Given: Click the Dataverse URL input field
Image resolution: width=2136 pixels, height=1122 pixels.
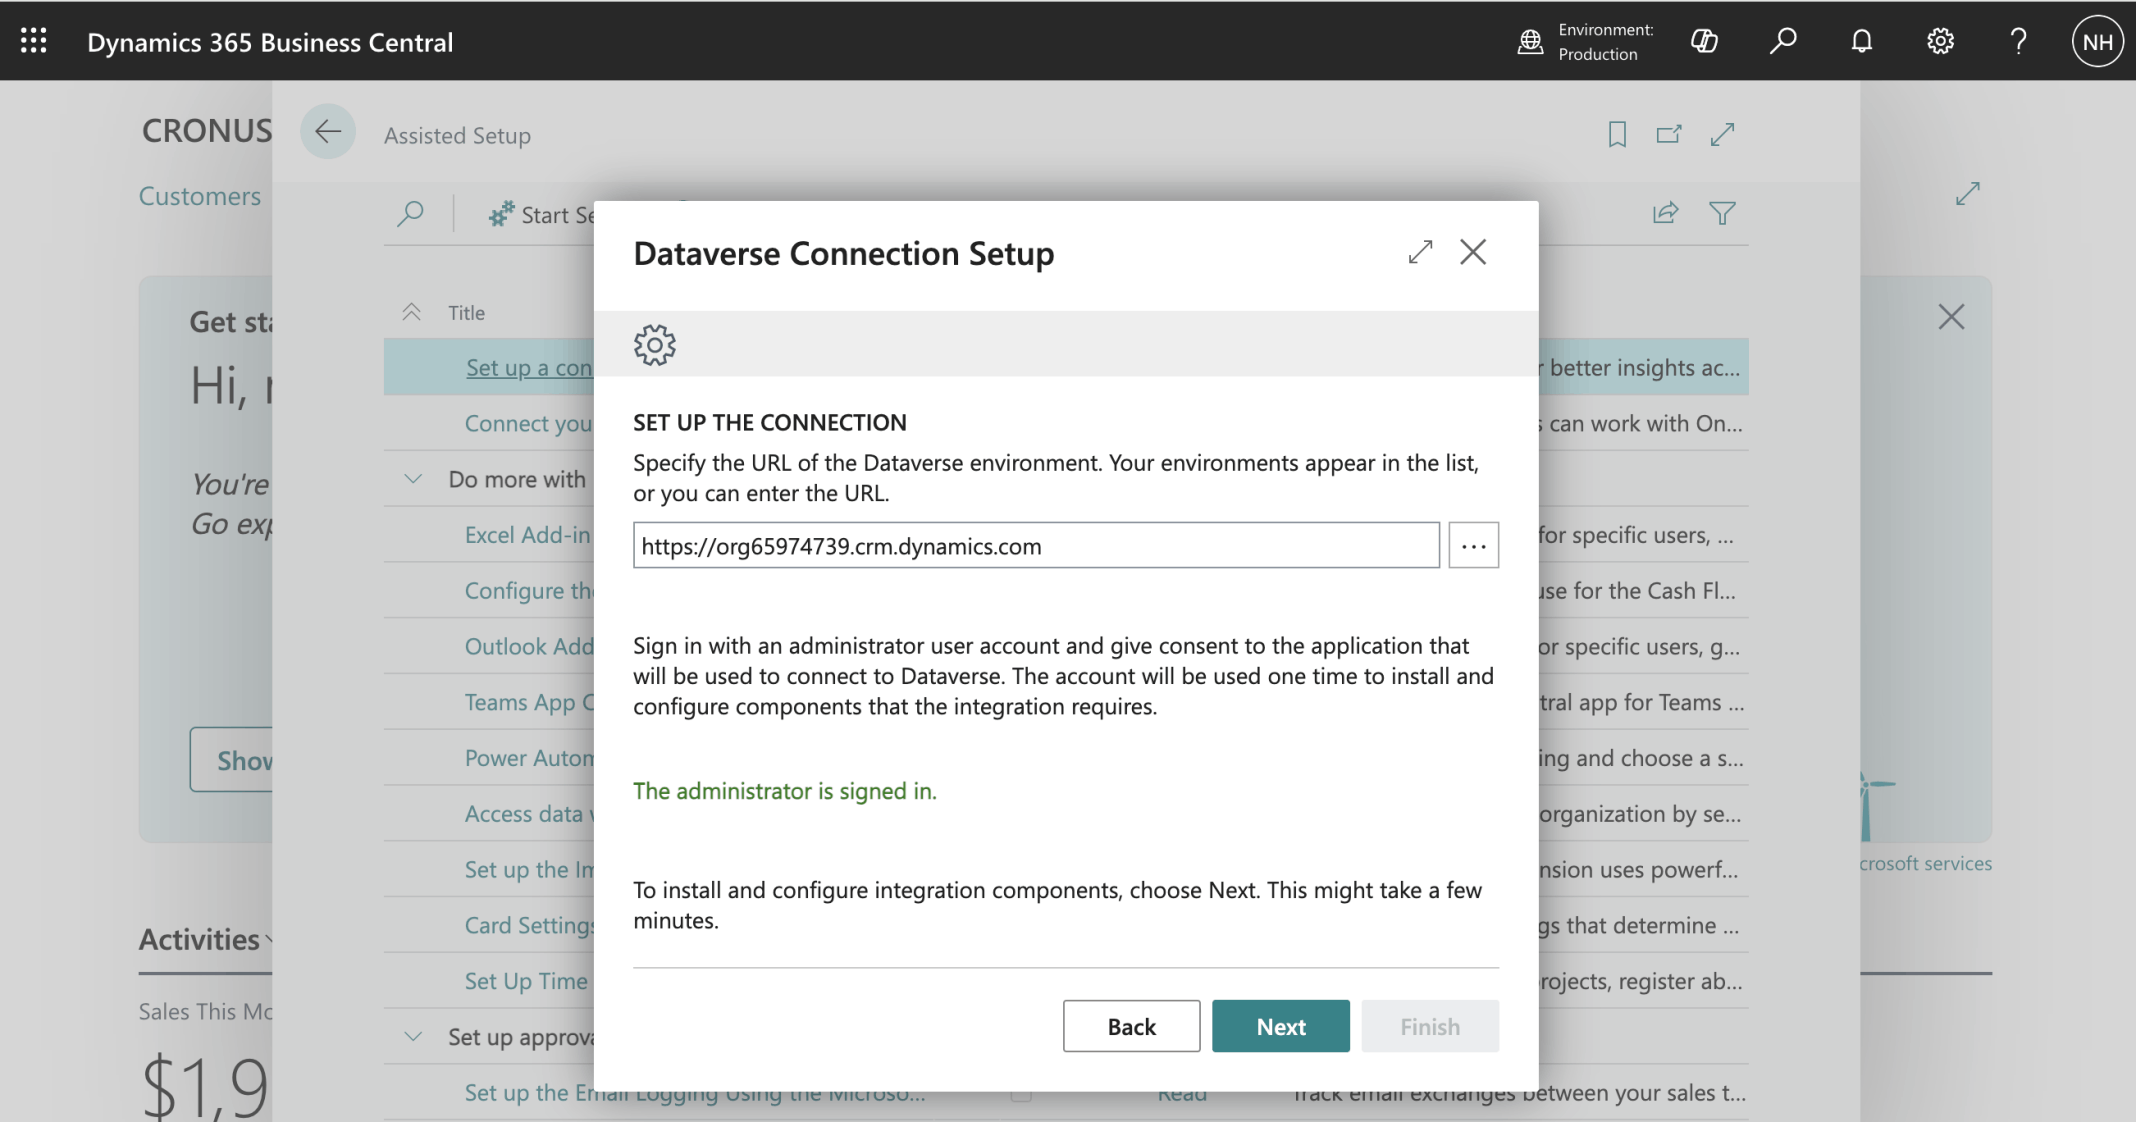Looking at the screenshot, I should tap(1035, 546).
